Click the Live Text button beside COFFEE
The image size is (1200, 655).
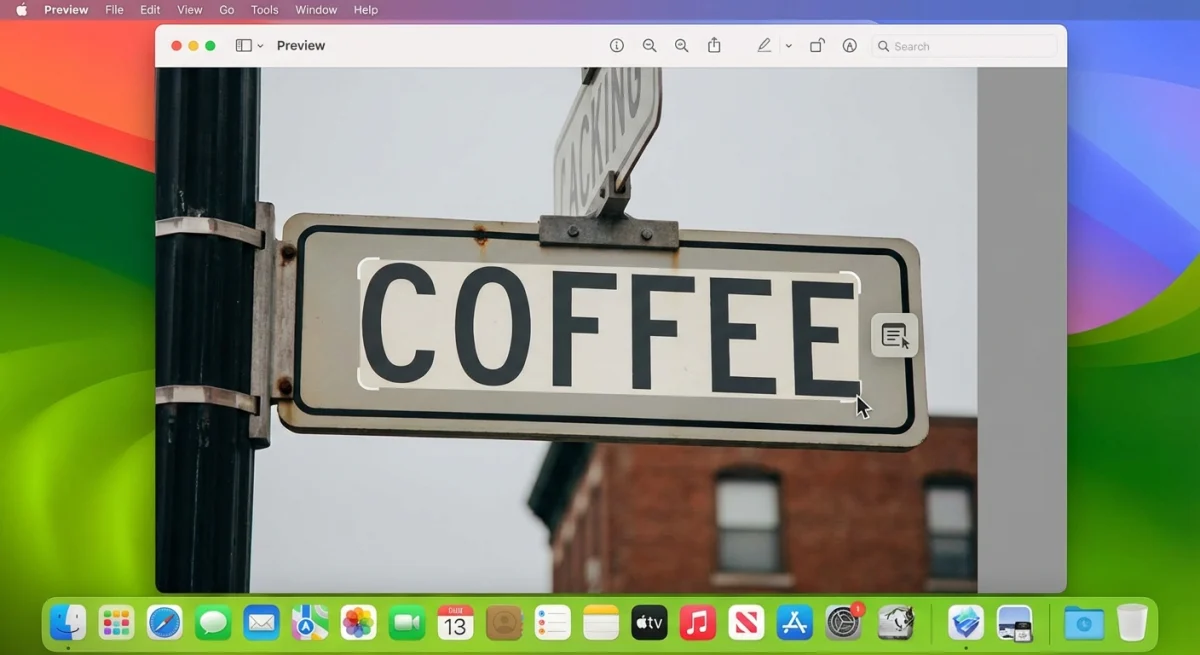pyautogui.click(x=894, y=336)
